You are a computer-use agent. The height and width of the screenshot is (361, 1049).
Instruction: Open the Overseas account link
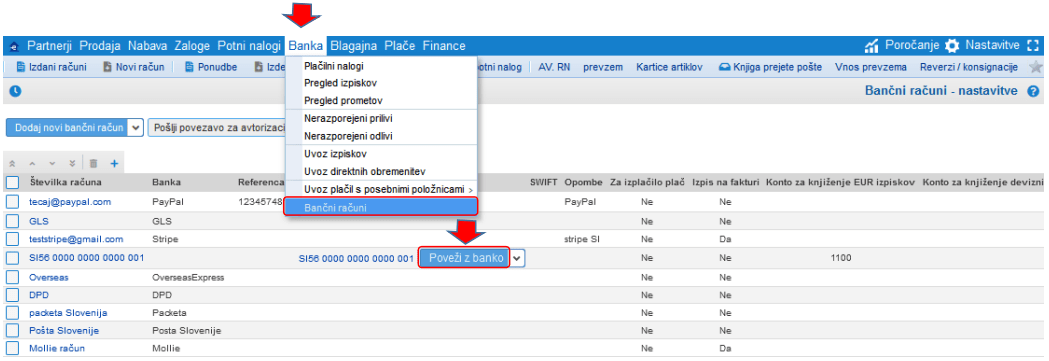click(49, 277)
